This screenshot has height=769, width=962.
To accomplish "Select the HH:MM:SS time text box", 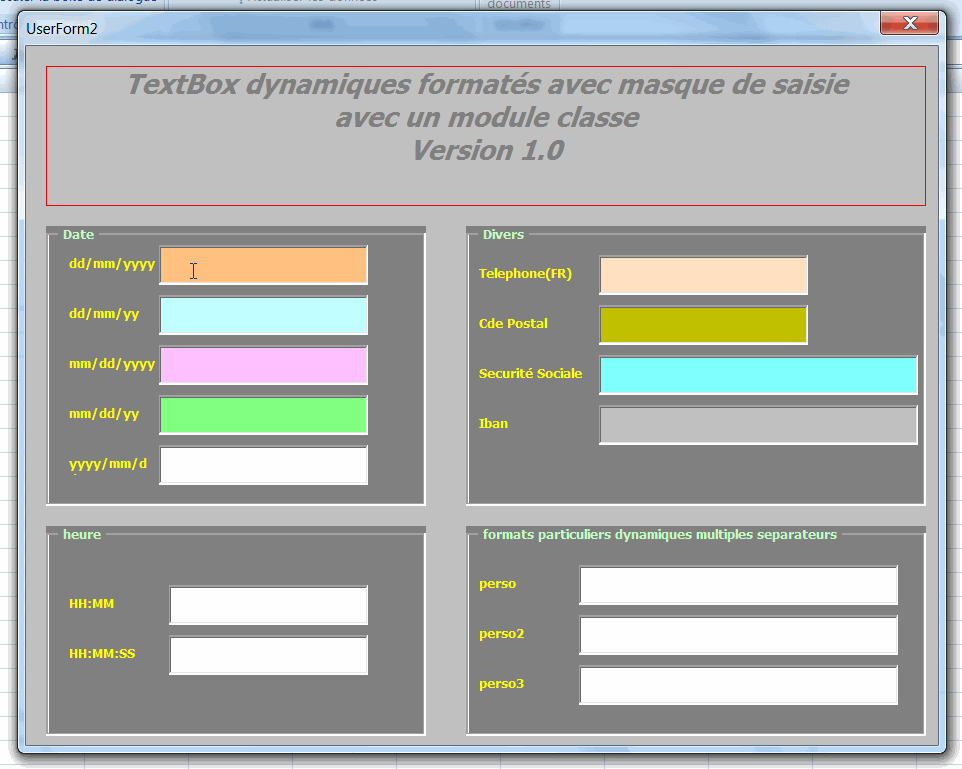I will click(x=268, y=655).
